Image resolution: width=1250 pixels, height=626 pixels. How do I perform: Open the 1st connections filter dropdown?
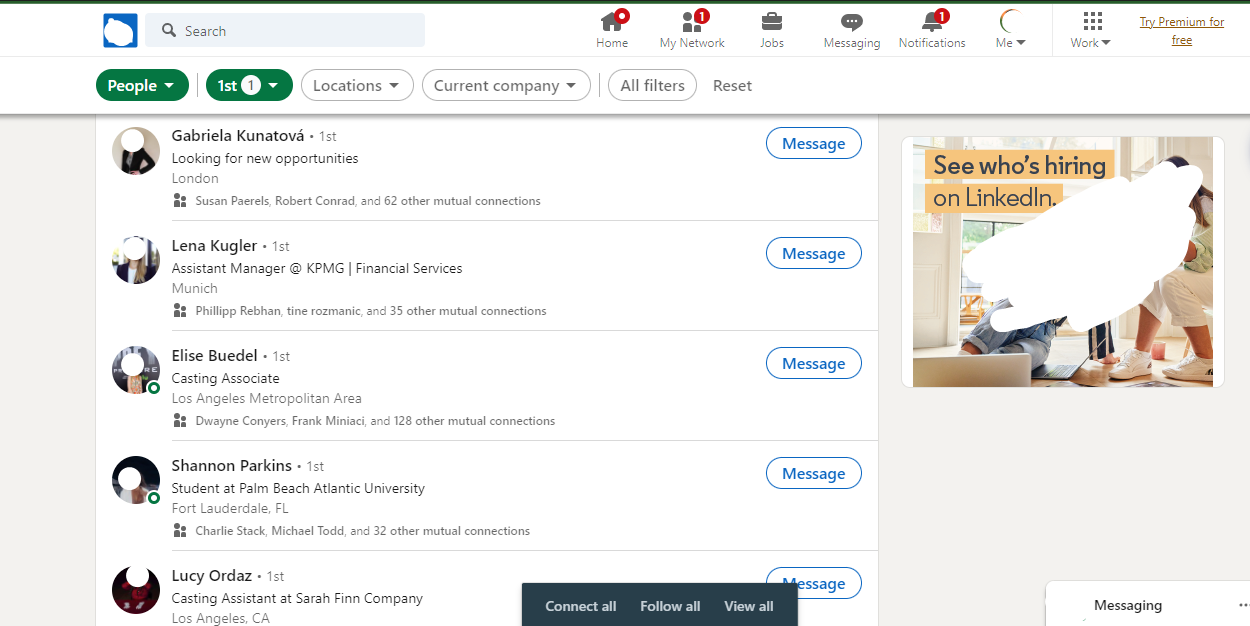[x=249, y=85]
